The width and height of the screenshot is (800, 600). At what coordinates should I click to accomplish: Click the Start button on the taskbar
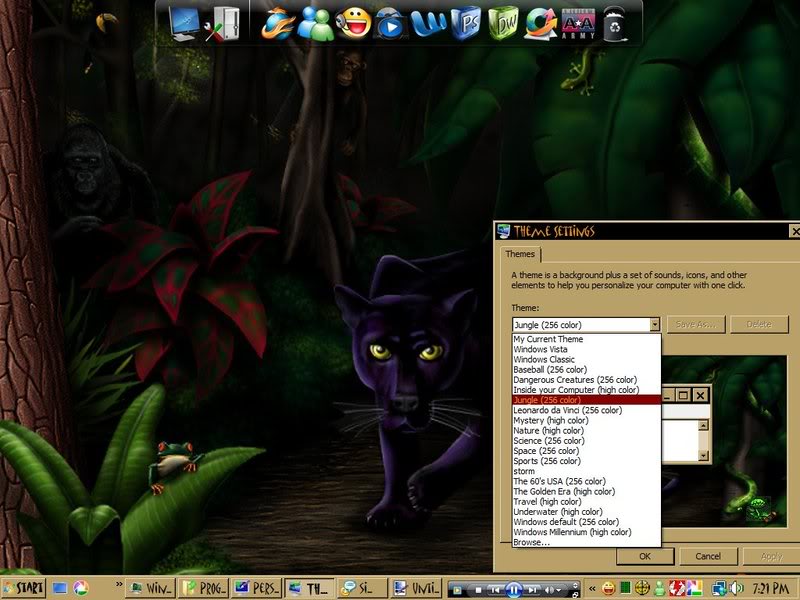pos(23,588)
